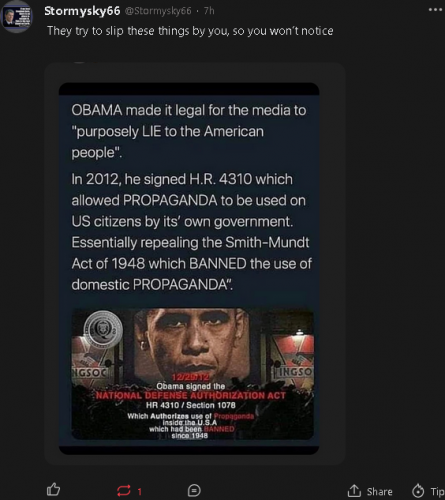Click the Share upload icon
445x500 pixels.
(354, 491)
